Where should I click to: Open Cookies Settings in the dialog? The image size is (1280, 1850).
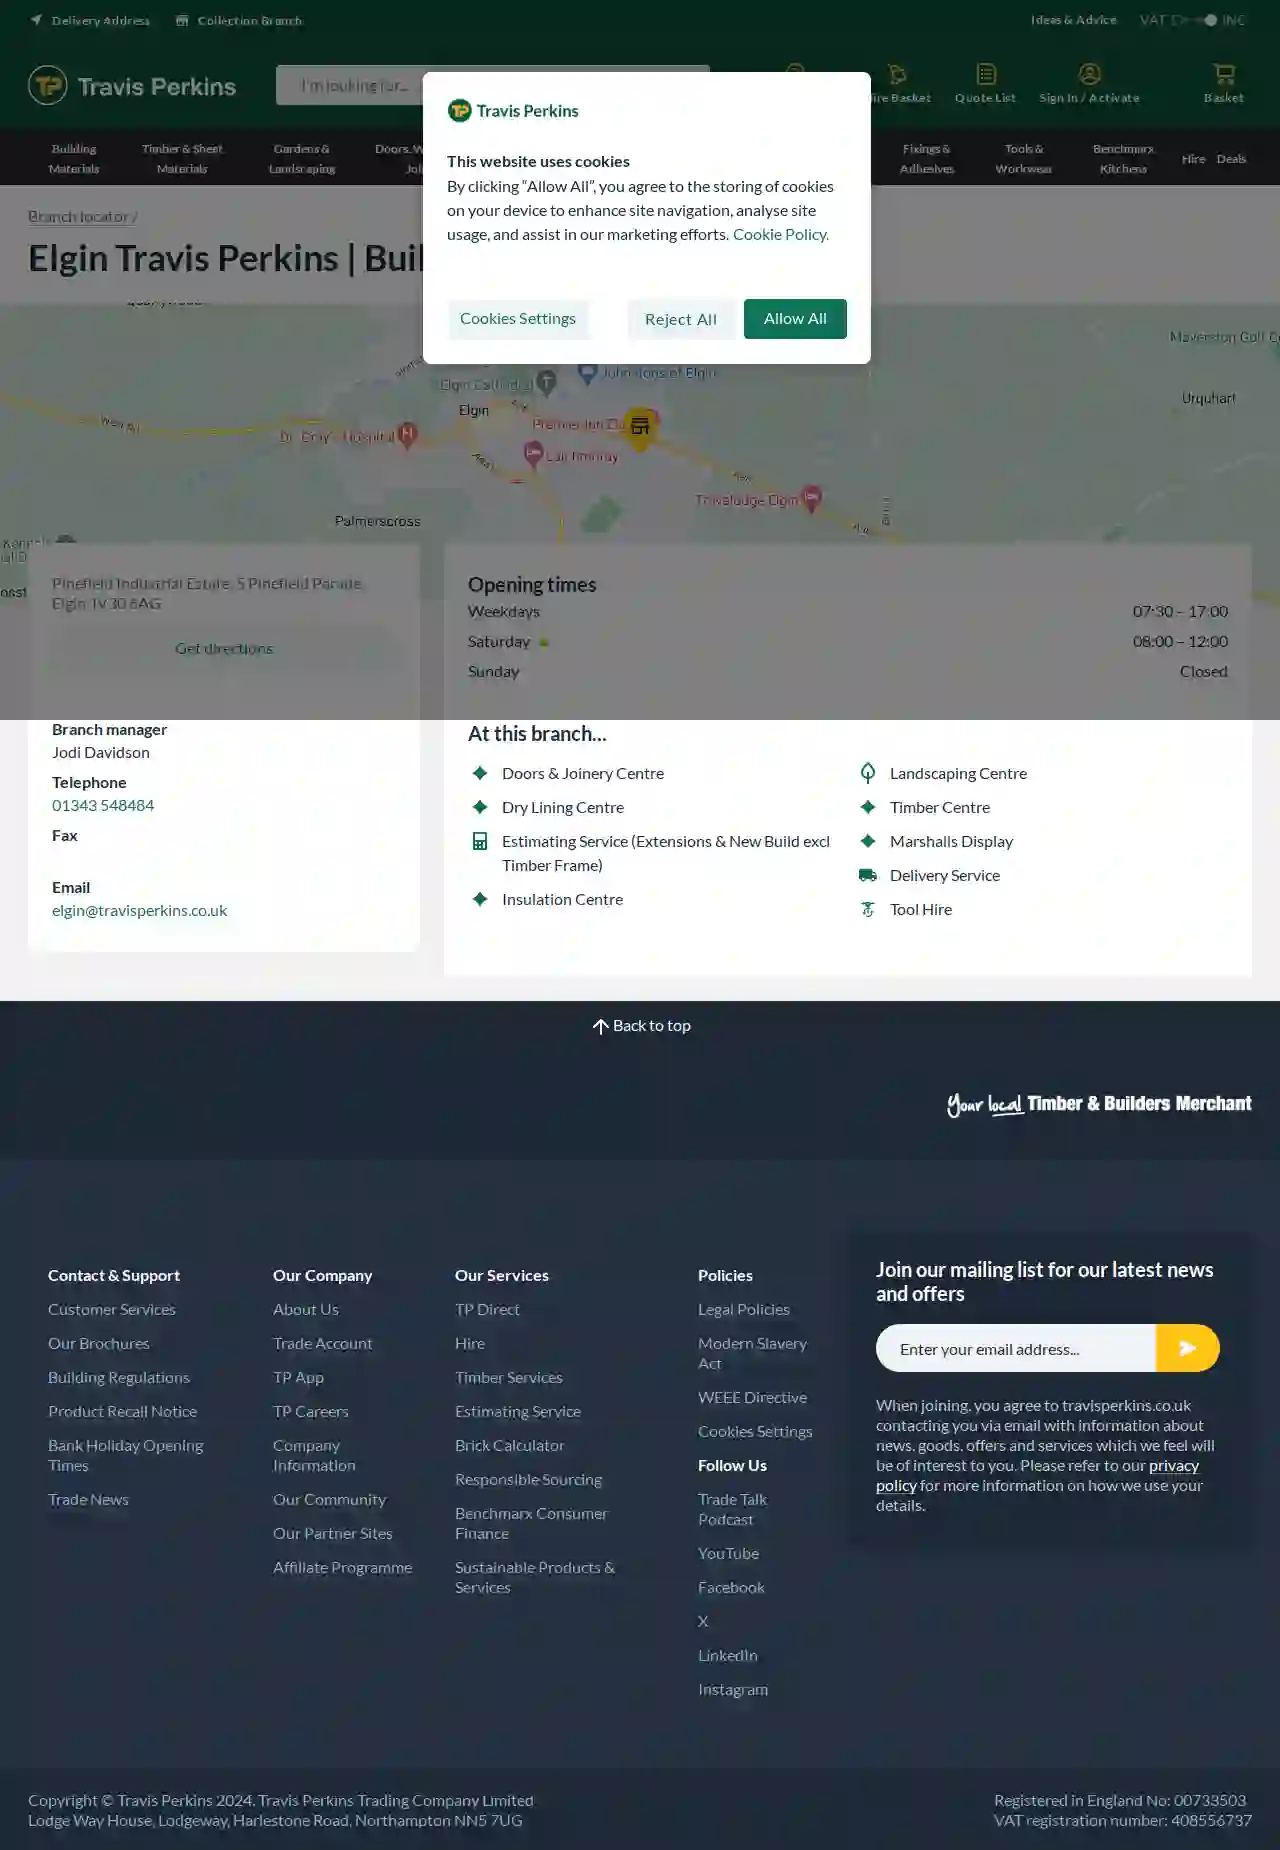[518, 319]
